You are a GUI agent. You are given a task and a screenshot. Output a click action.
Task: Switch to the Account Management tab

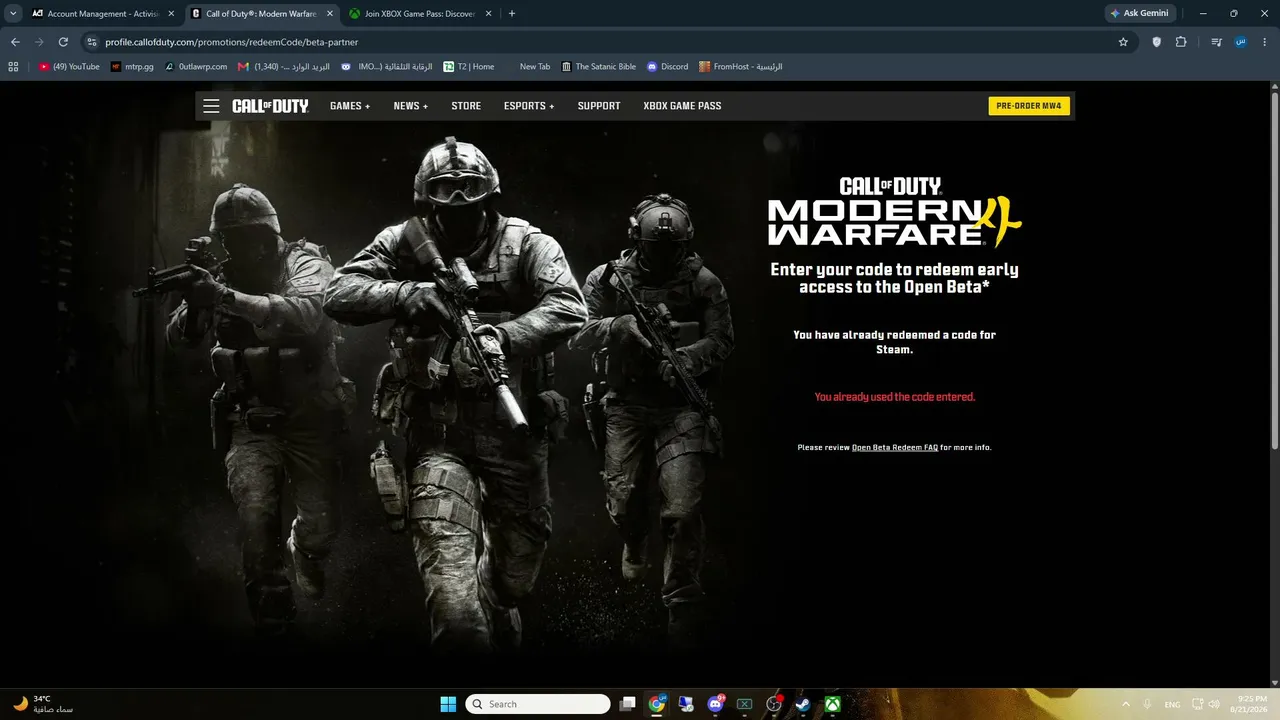tap(103, 14)
